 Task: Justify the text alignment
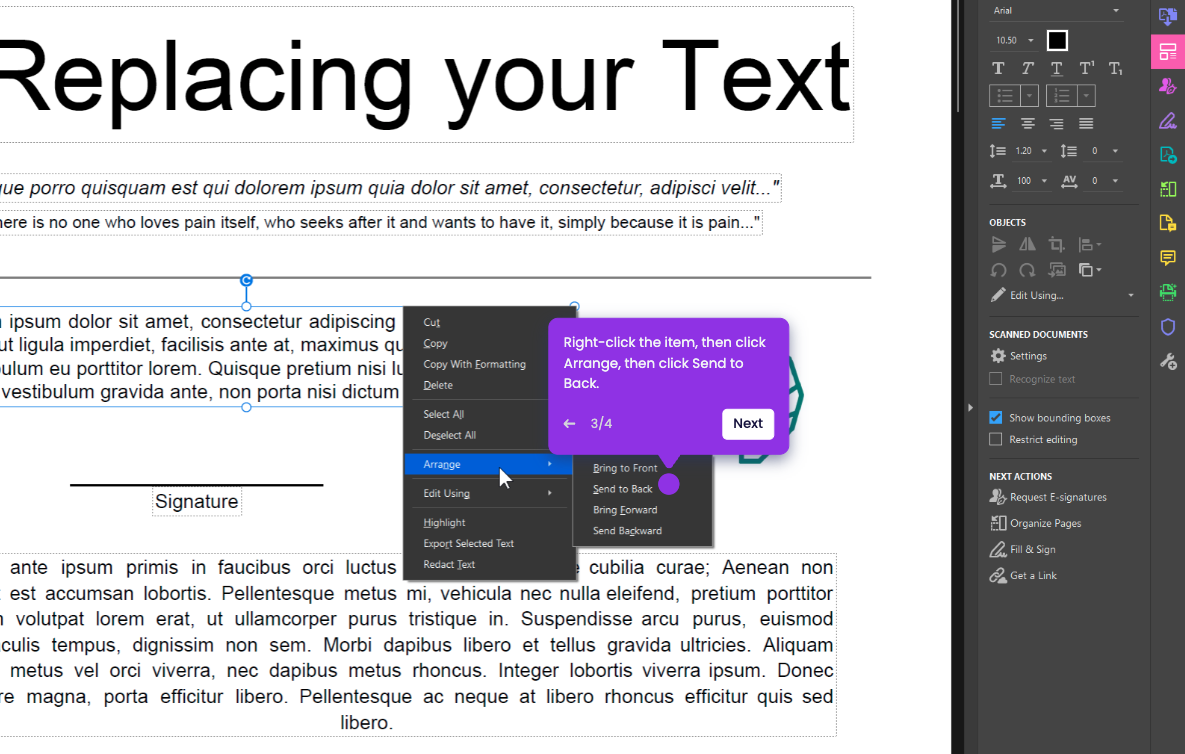(1086, 123)
